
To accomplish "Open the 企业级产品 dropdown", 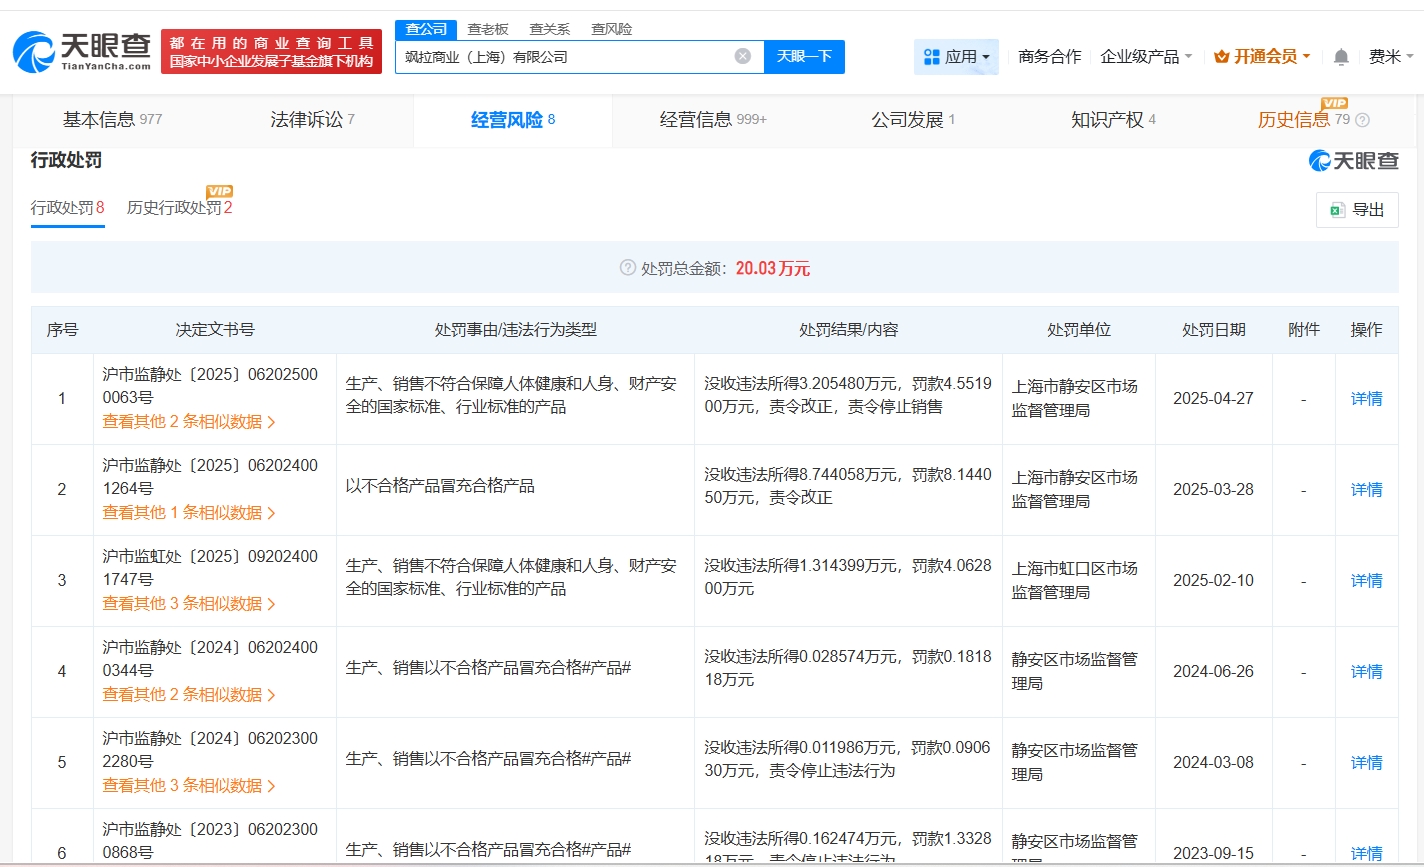I will 1141,57.
